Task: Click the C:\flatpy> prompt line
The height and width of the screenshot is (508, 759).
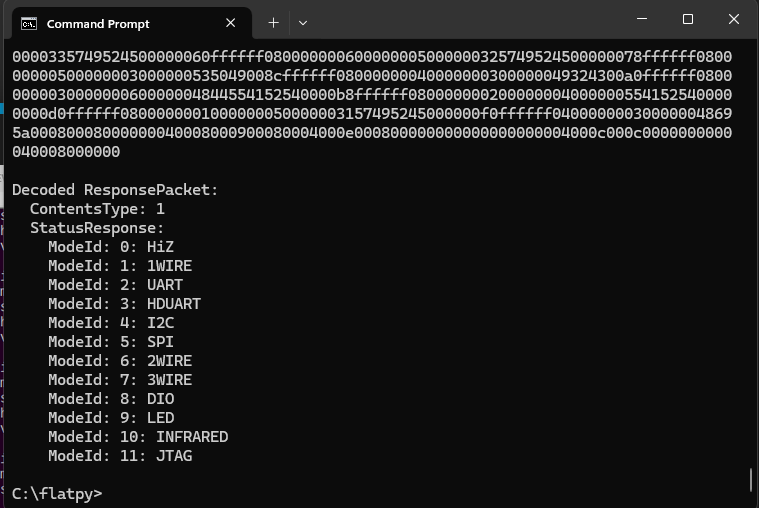Action: coord(57,493)
